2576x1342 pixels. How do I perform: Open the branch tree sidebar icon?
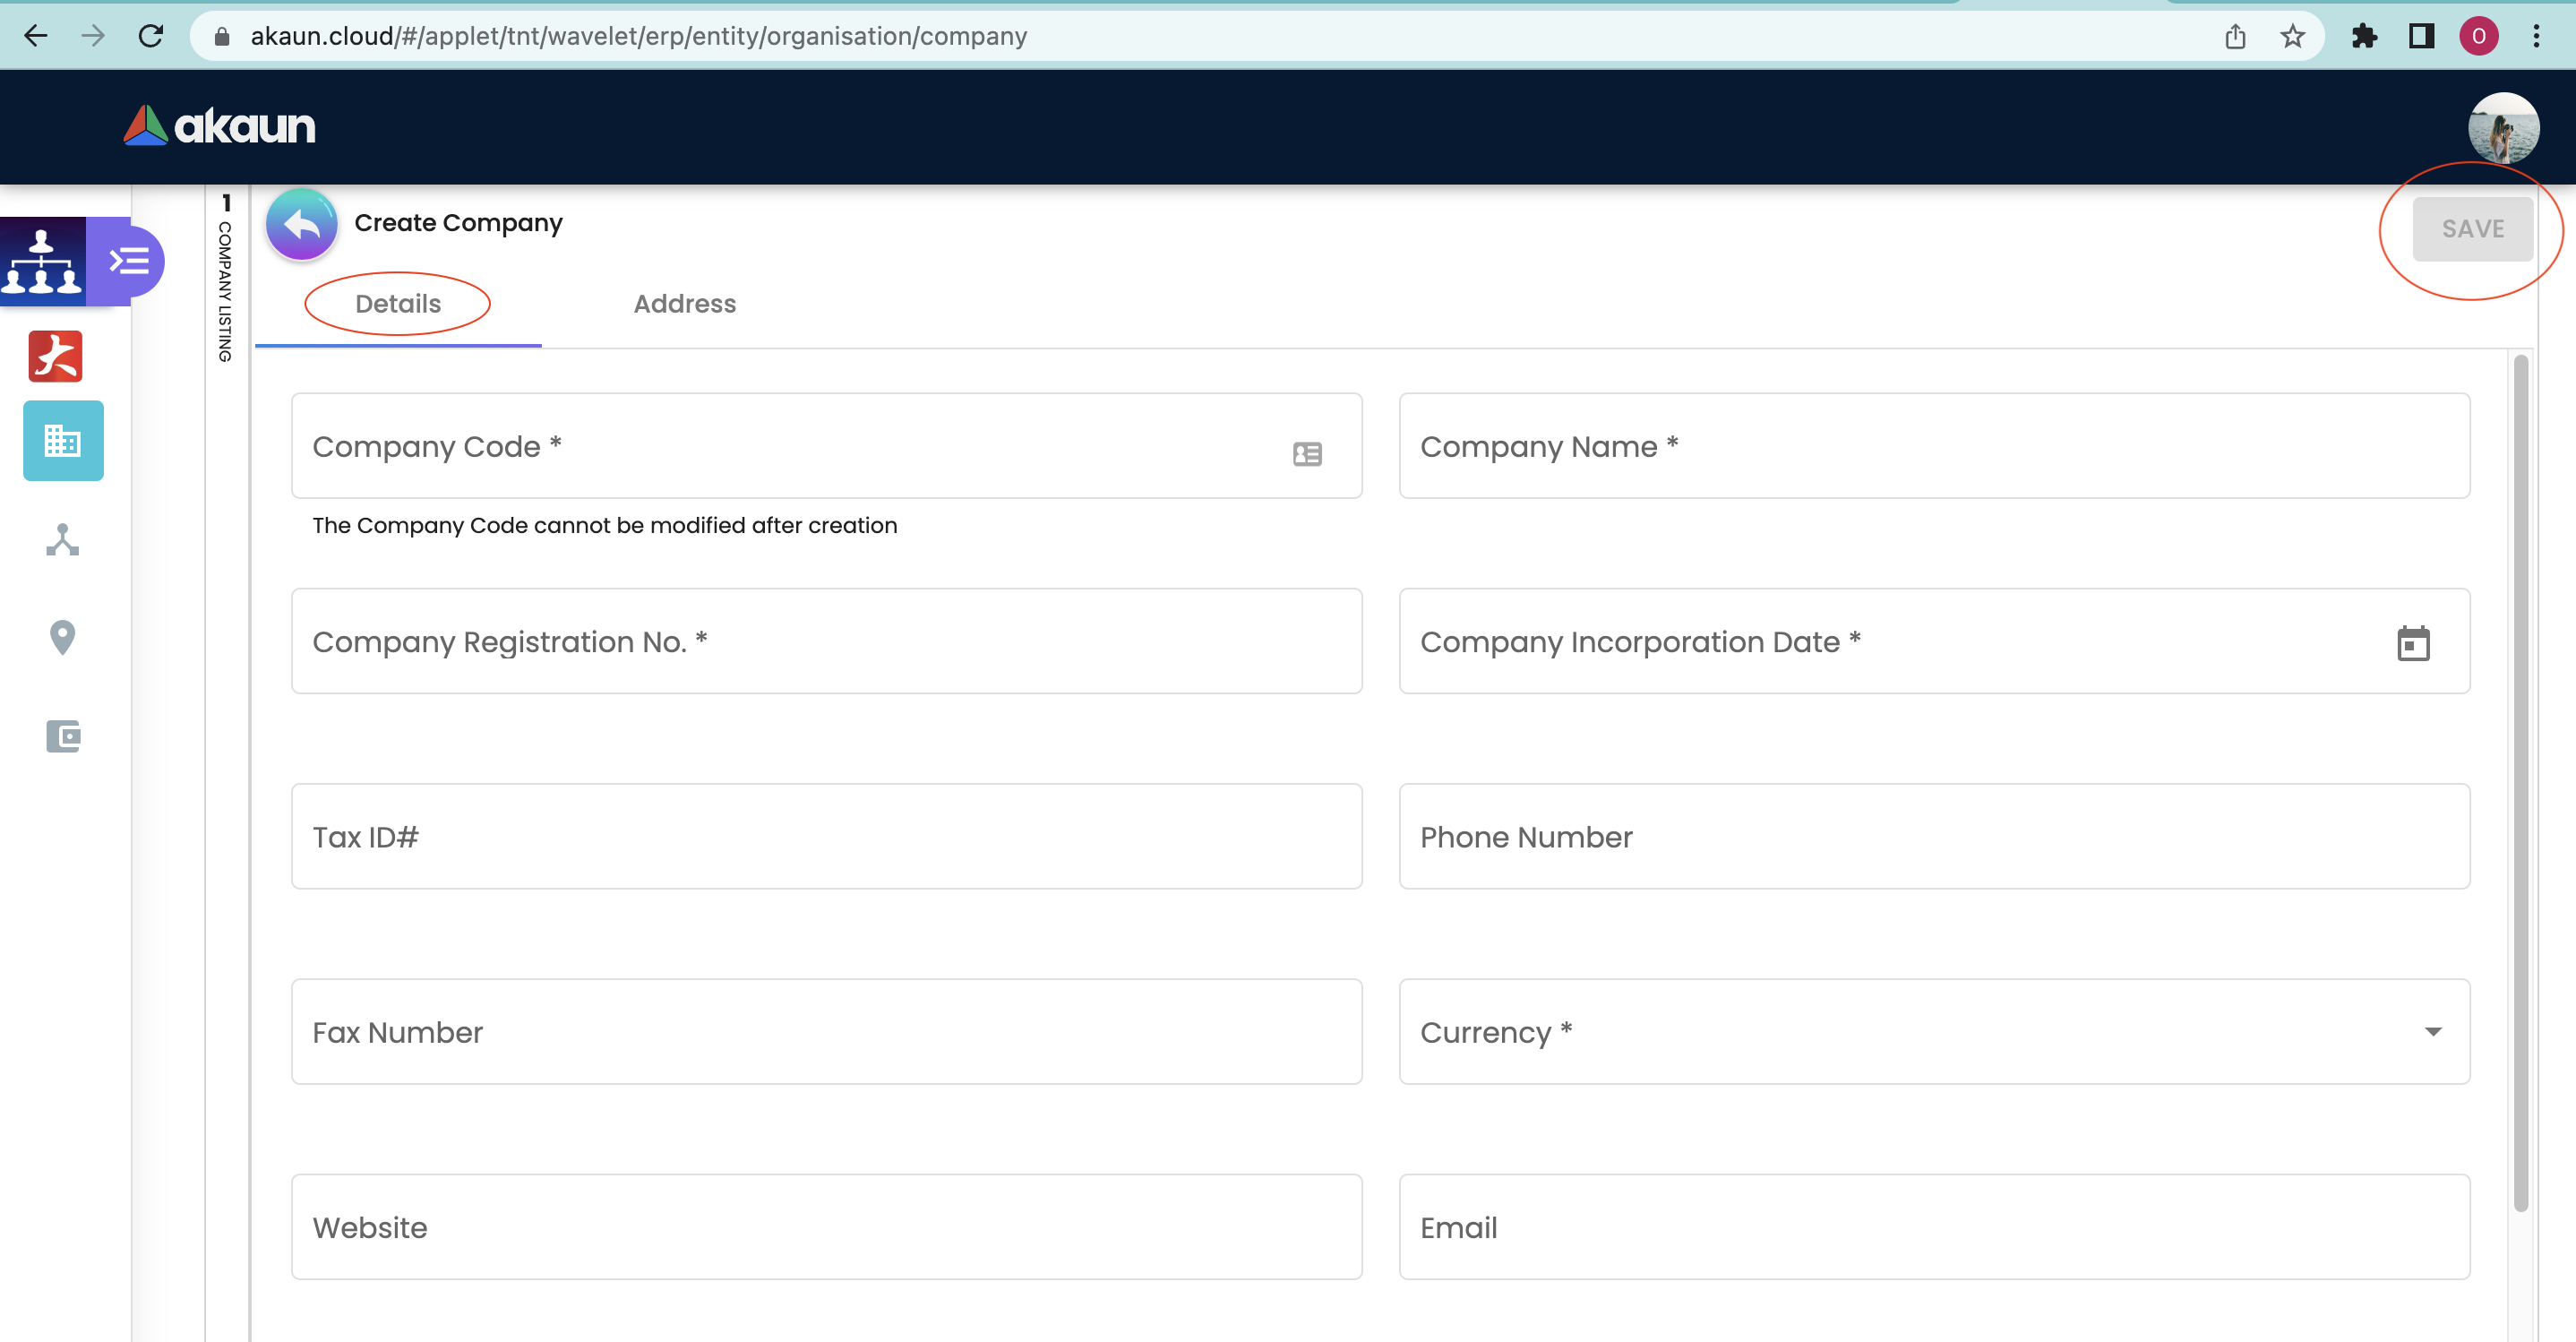[x=63, y=540]
